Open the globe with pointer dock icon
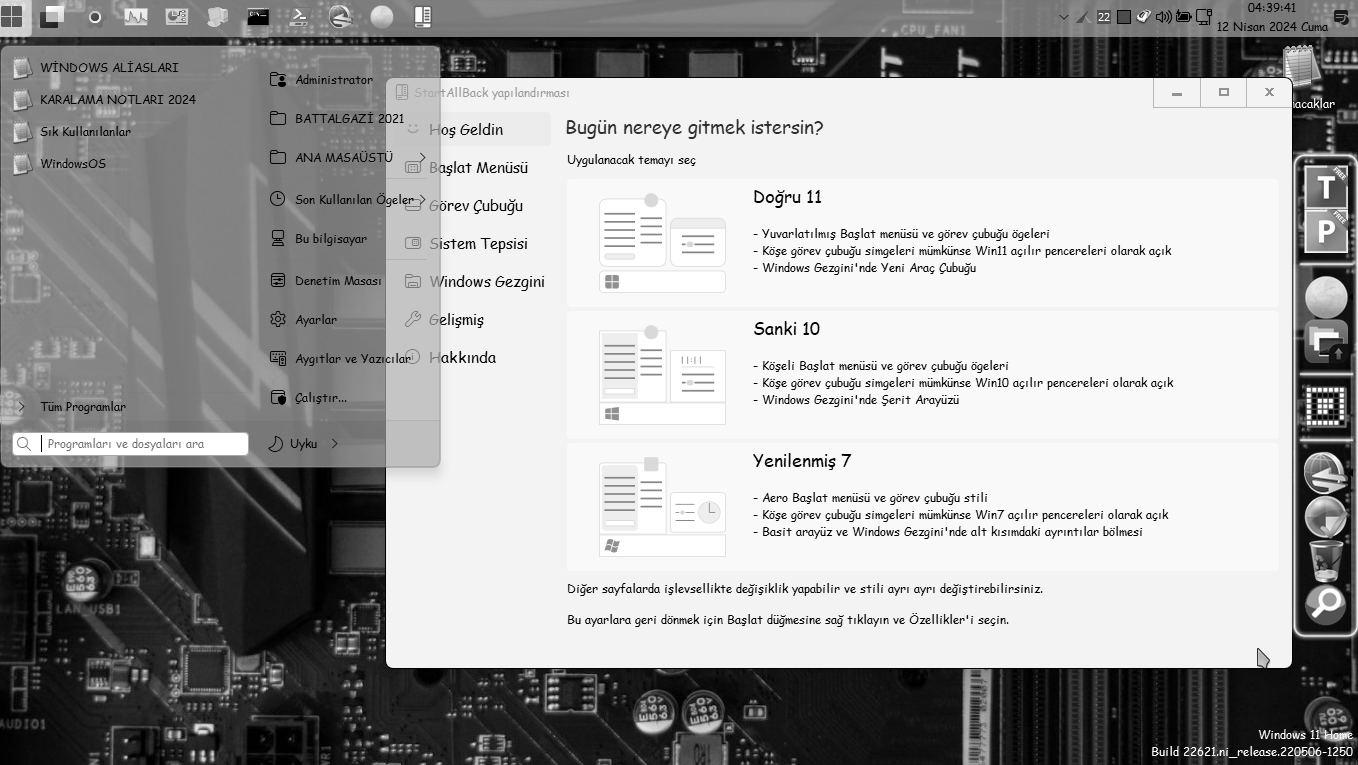1358x765 pixels. pos(1326,517)
